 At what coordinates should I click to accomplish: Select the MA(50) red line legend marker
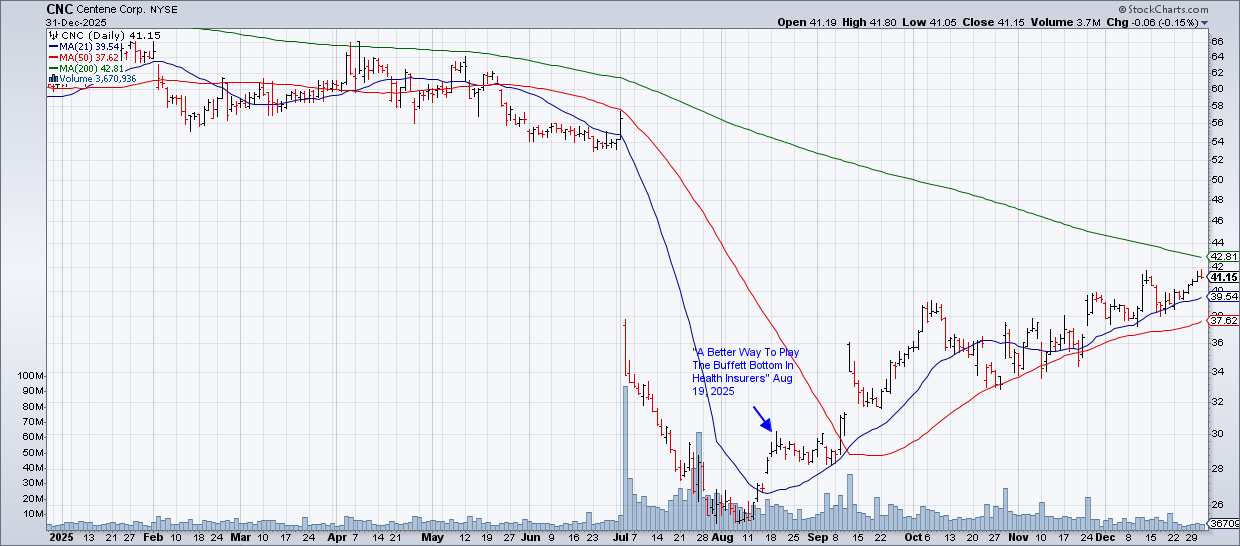click(53, 57)
